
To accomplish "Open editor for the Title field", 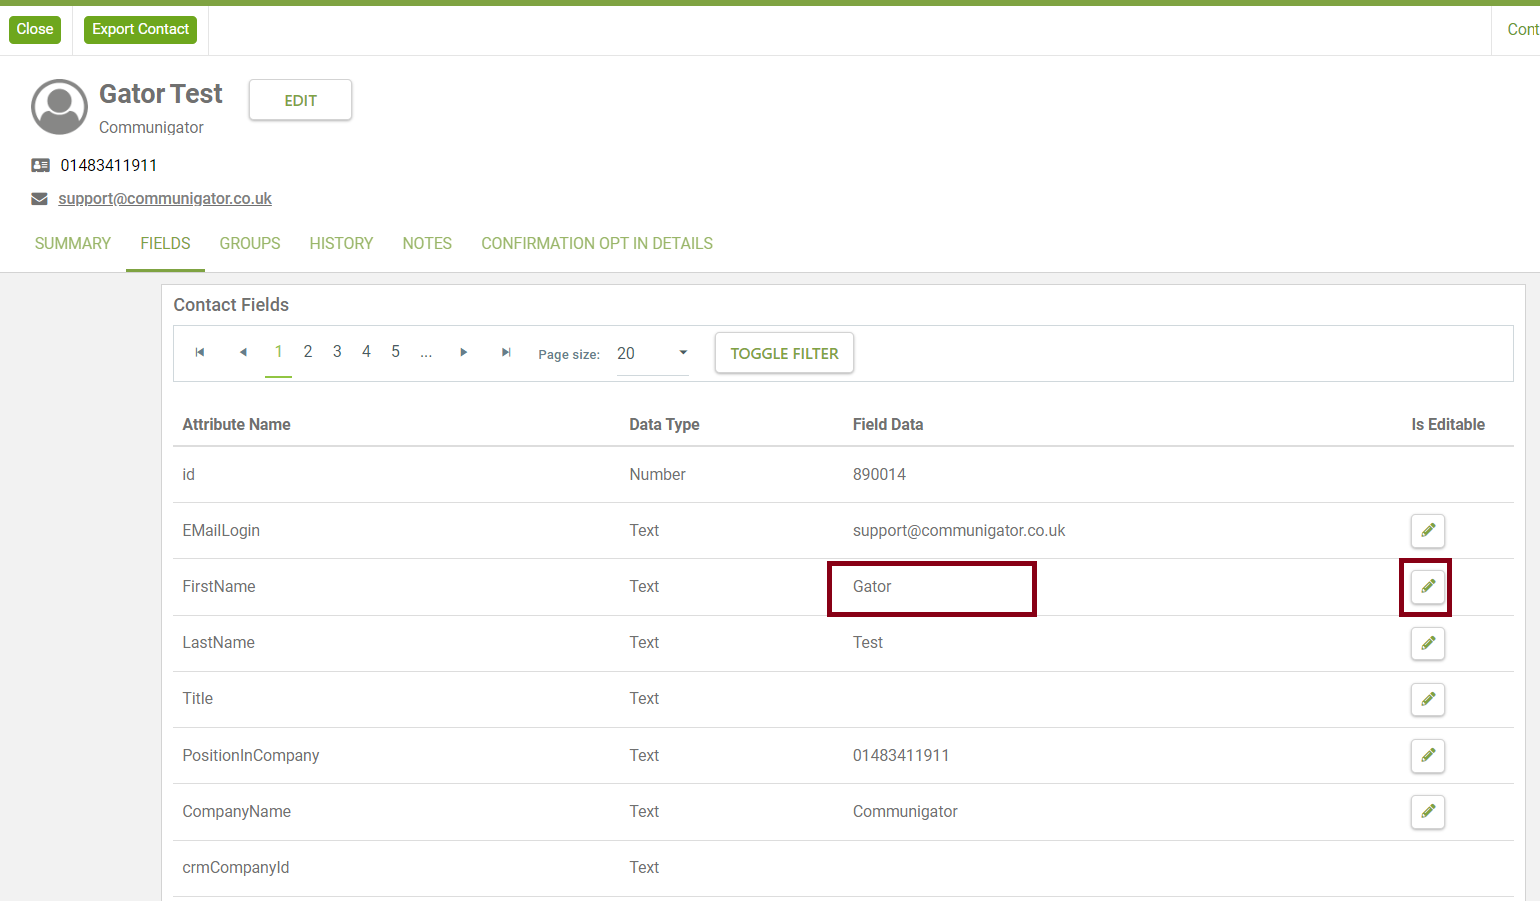I will (1427, 699).
